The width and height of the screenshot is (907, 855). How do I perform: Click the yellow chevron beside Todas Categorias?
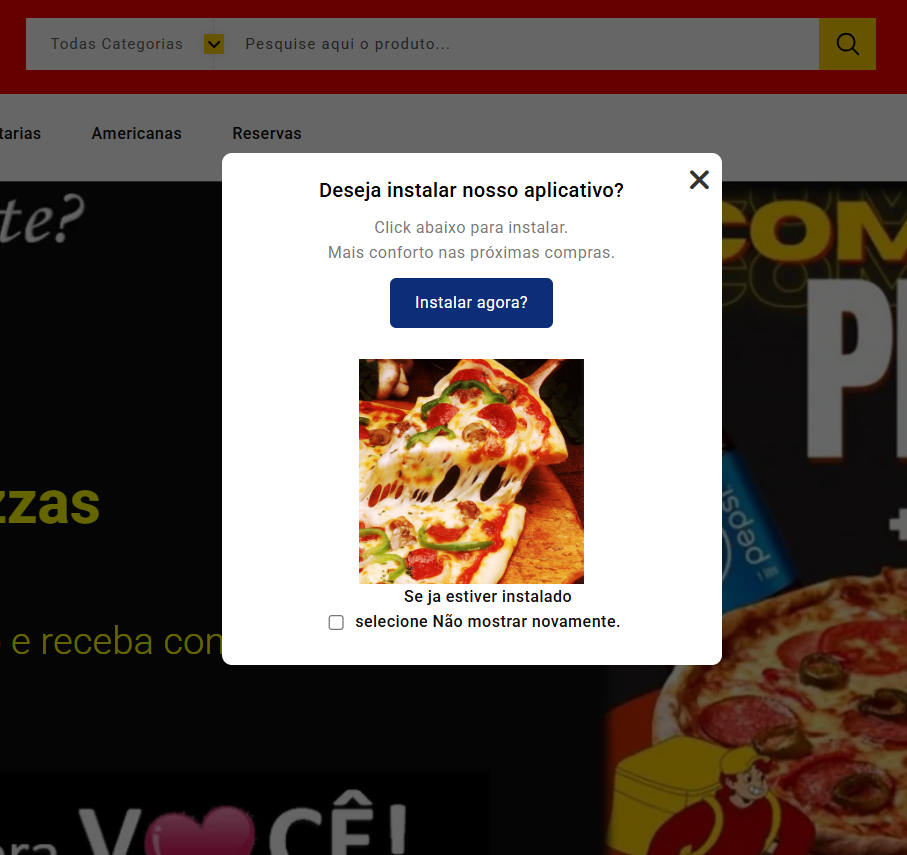coord(213,44)
